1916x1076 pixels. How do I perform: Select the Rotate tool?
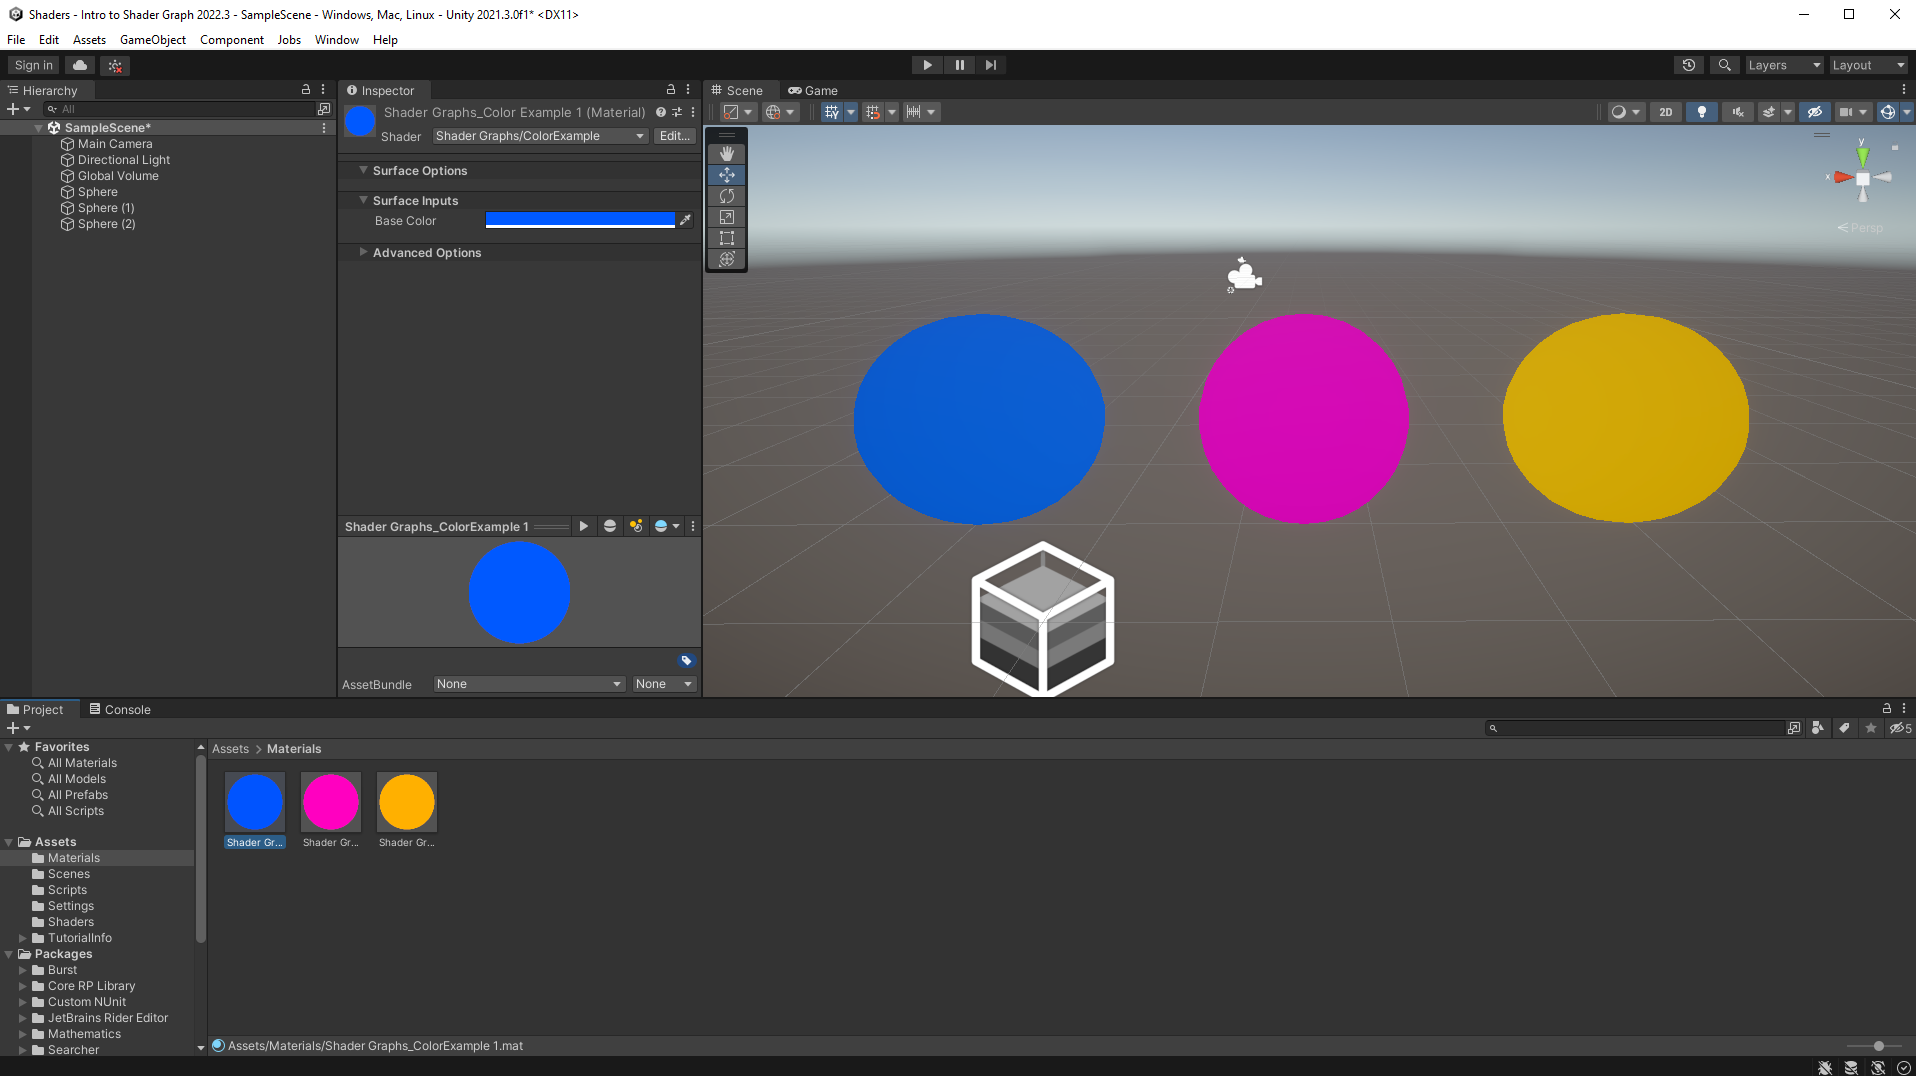(x=727, y=196)
